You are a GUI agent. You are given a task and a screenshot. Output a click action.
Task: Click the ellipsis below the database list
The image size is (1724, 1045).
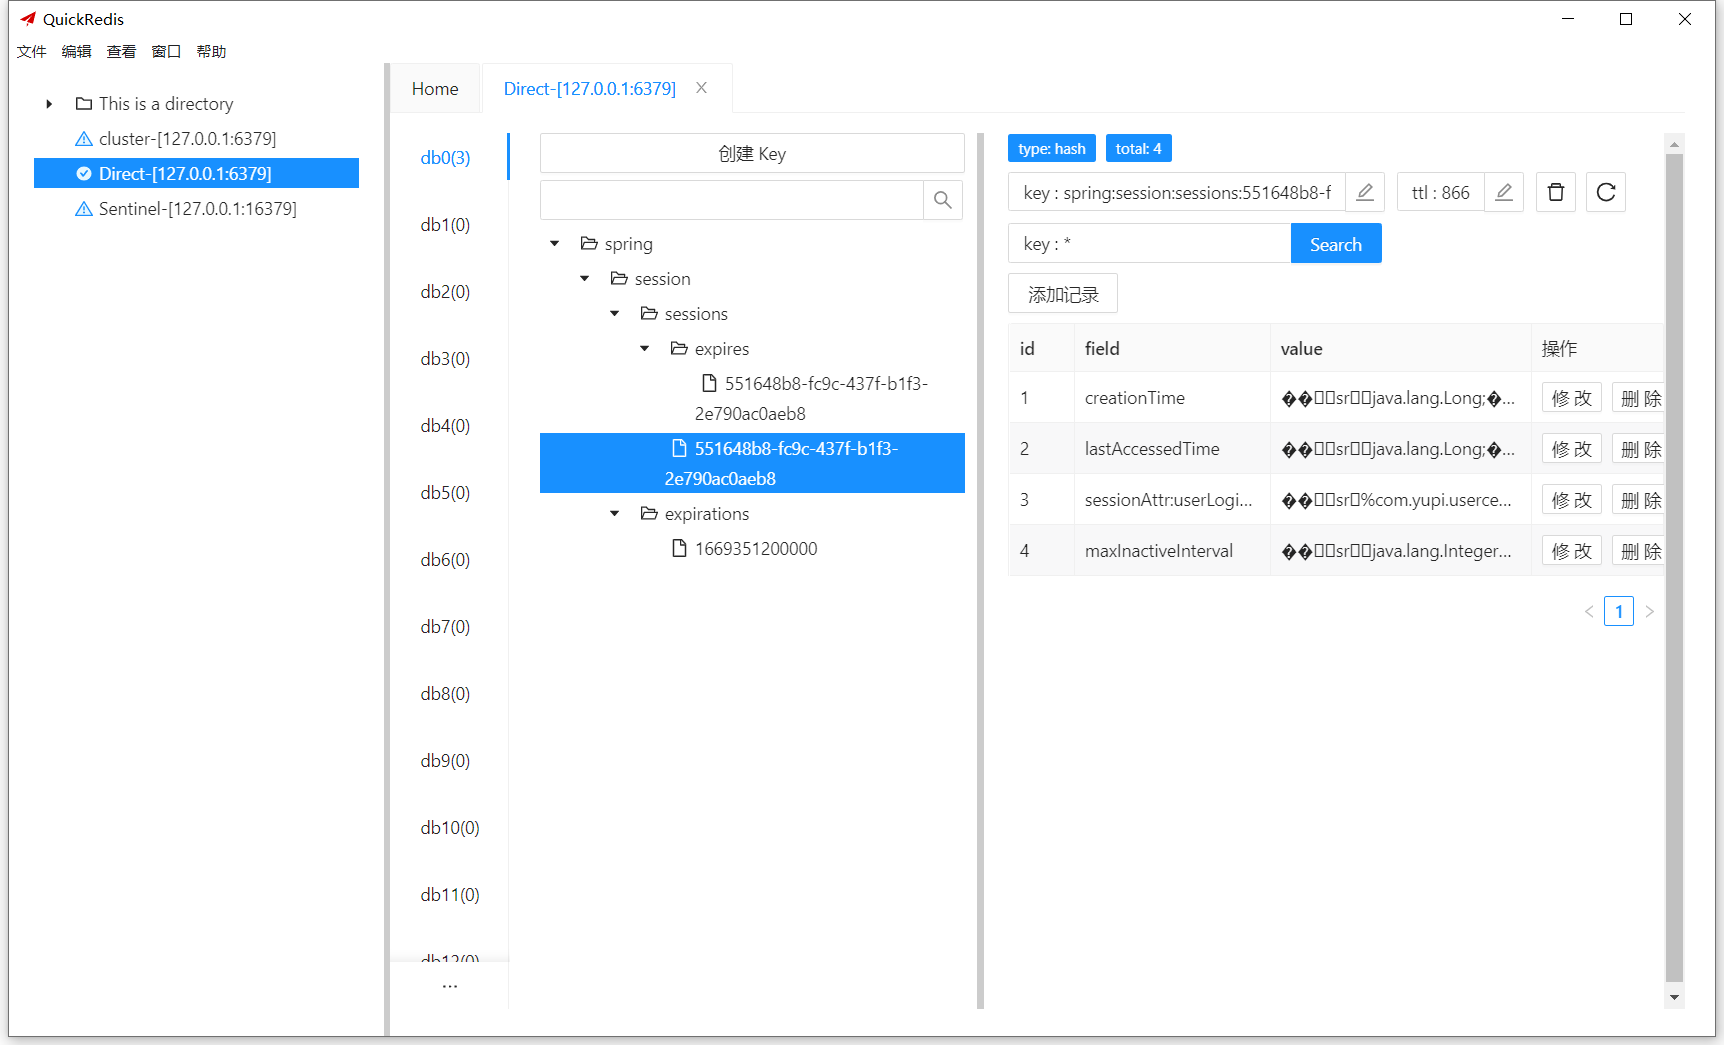[450, 986]
